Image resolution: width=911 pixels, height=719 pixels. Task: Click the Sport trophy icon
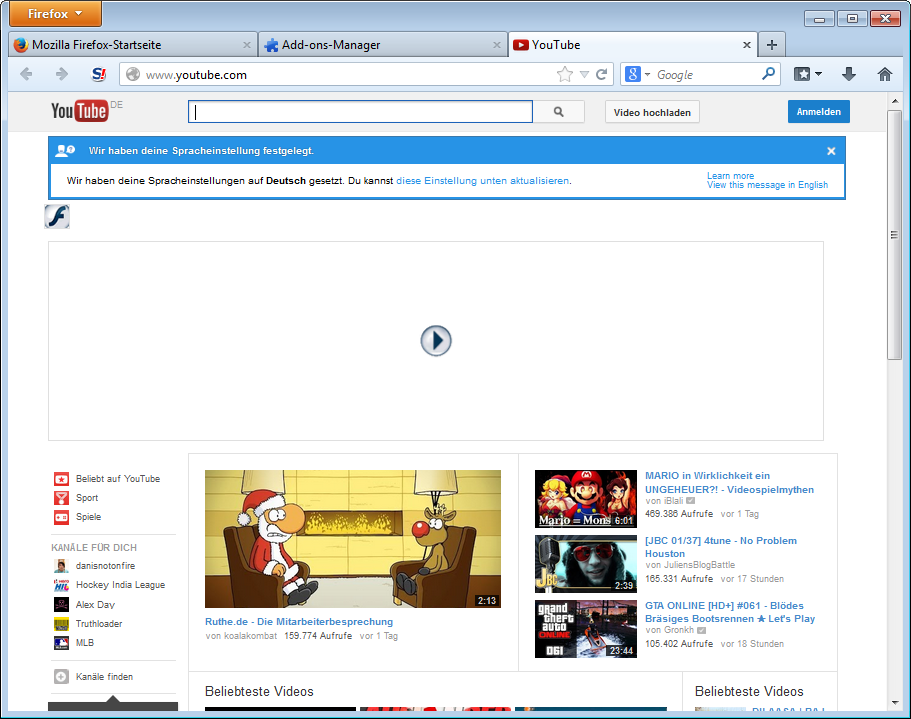pyautogui.click(x=61, y=498)
